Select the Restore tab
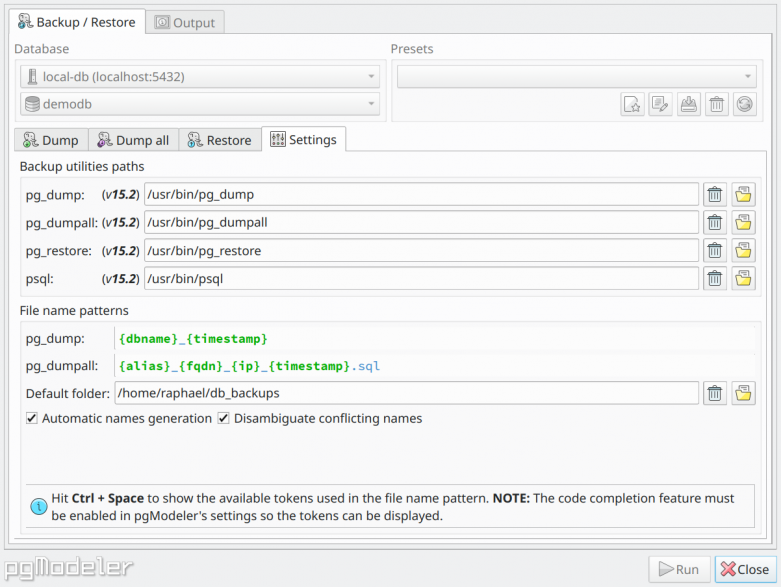Image resolution: width=781 pixels, height=587 pixels. pyautogui.click(x=220, y=140)
